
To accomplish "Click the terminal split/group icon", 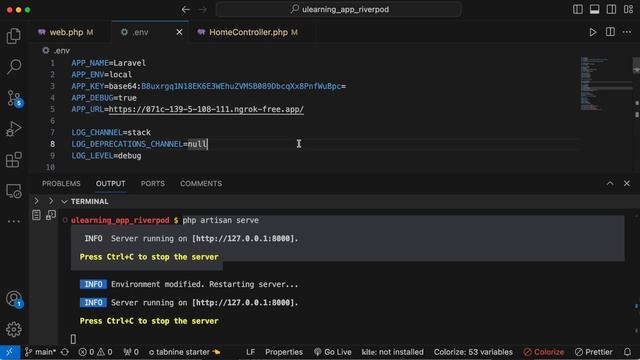I will tap(51, 215).
